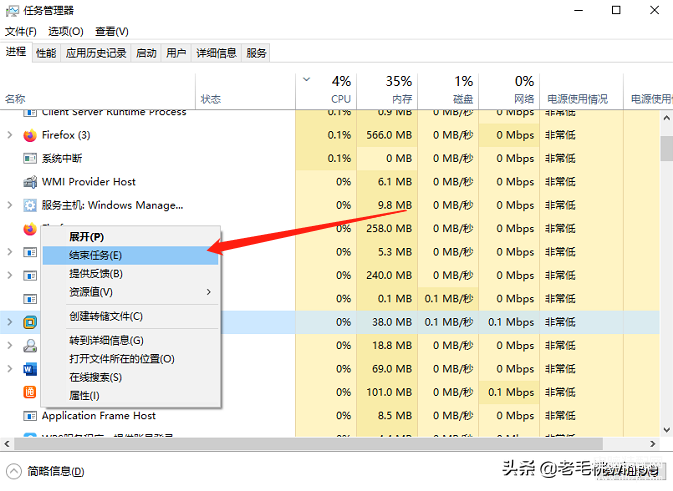This screenshot has width=673, height=491.
Task: Choose 展开(P) in context menu
Action: pyautogui.click(x=130, y=237)
